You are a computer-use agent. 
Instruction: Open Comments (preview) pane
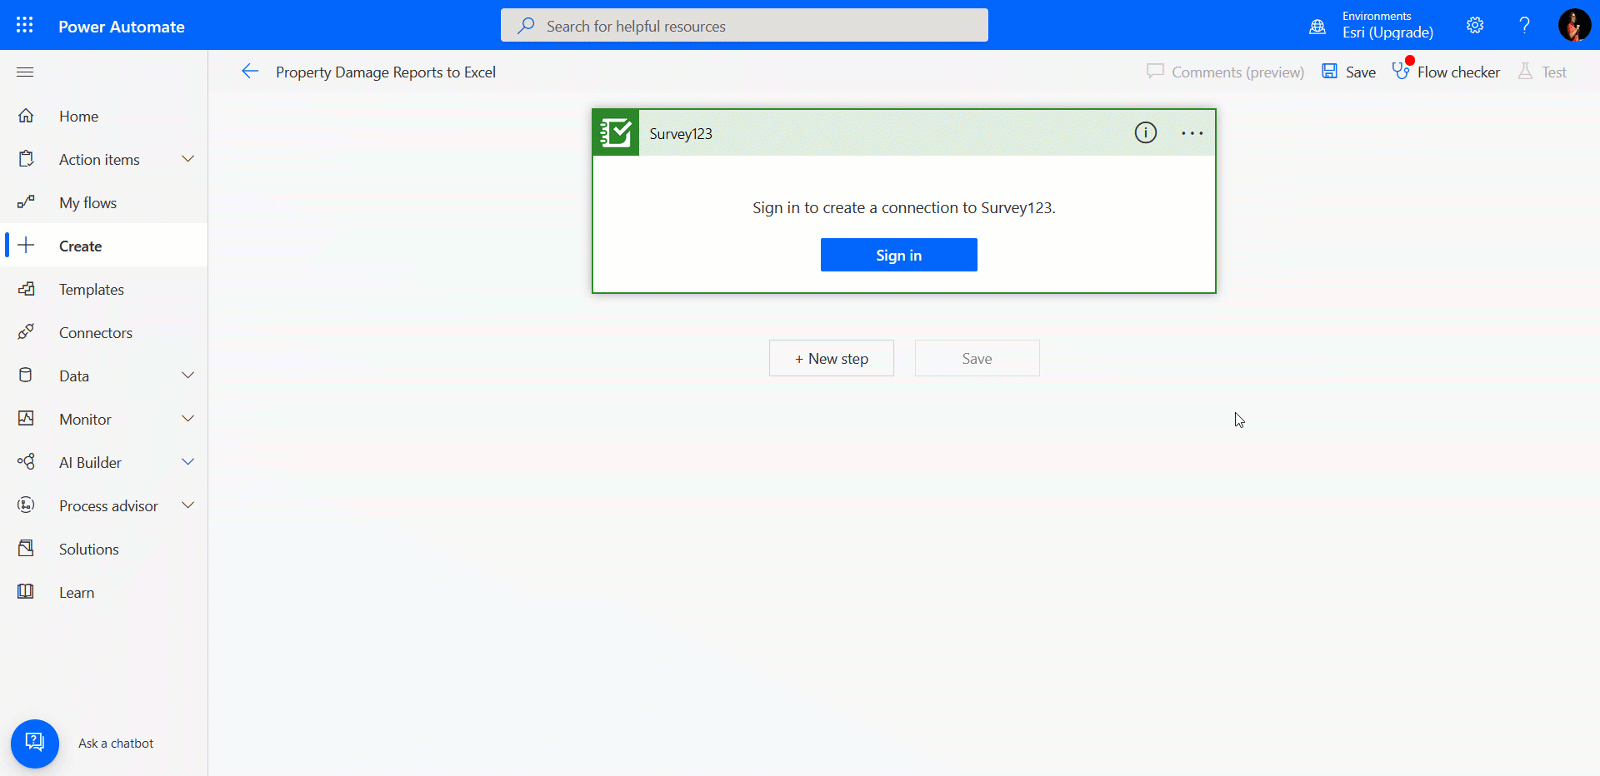pyautogui.click(x=1225, y=72)
